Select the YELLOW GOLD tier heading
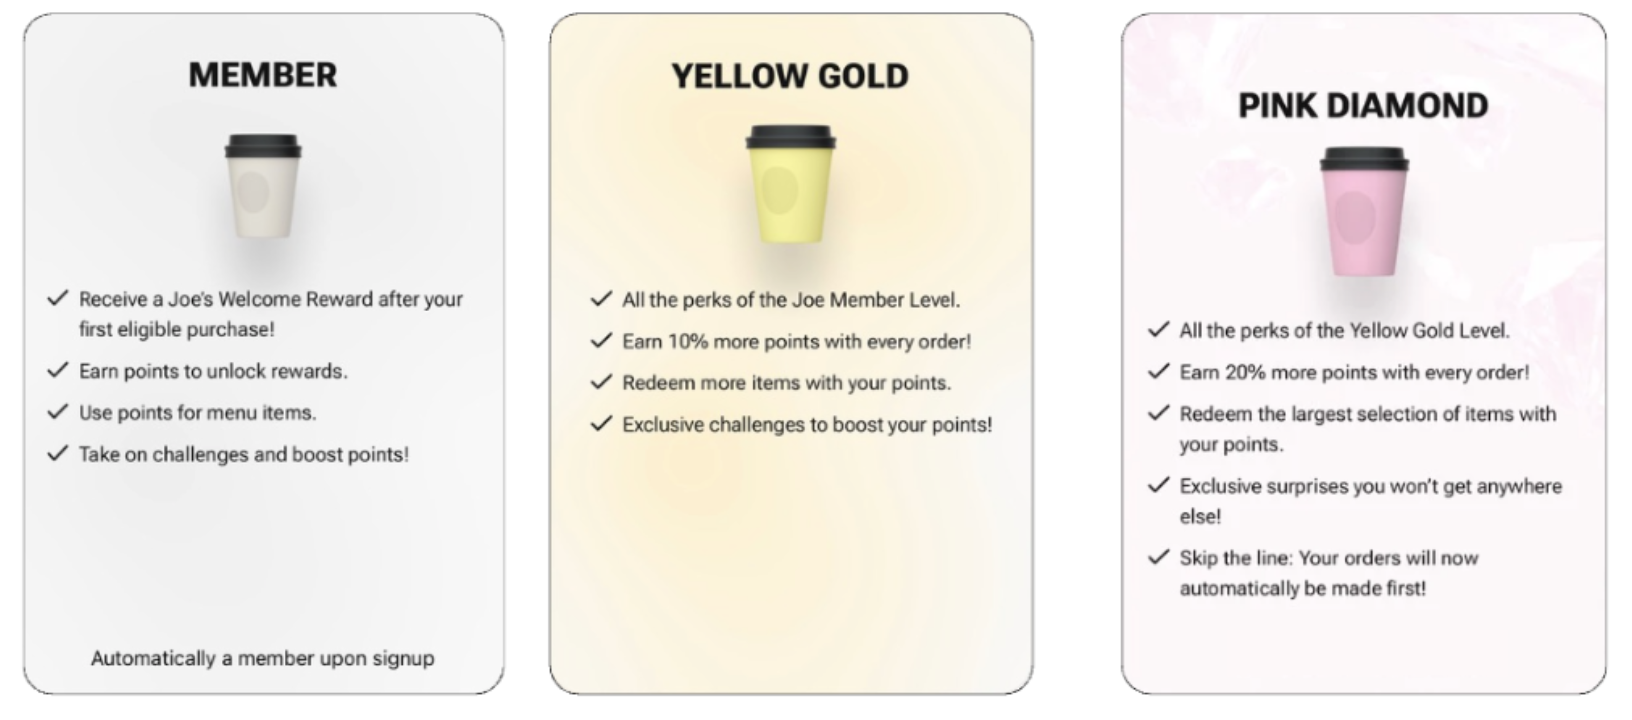The height and width of the screenshot is (720, 1632). [x=790, y=76]
